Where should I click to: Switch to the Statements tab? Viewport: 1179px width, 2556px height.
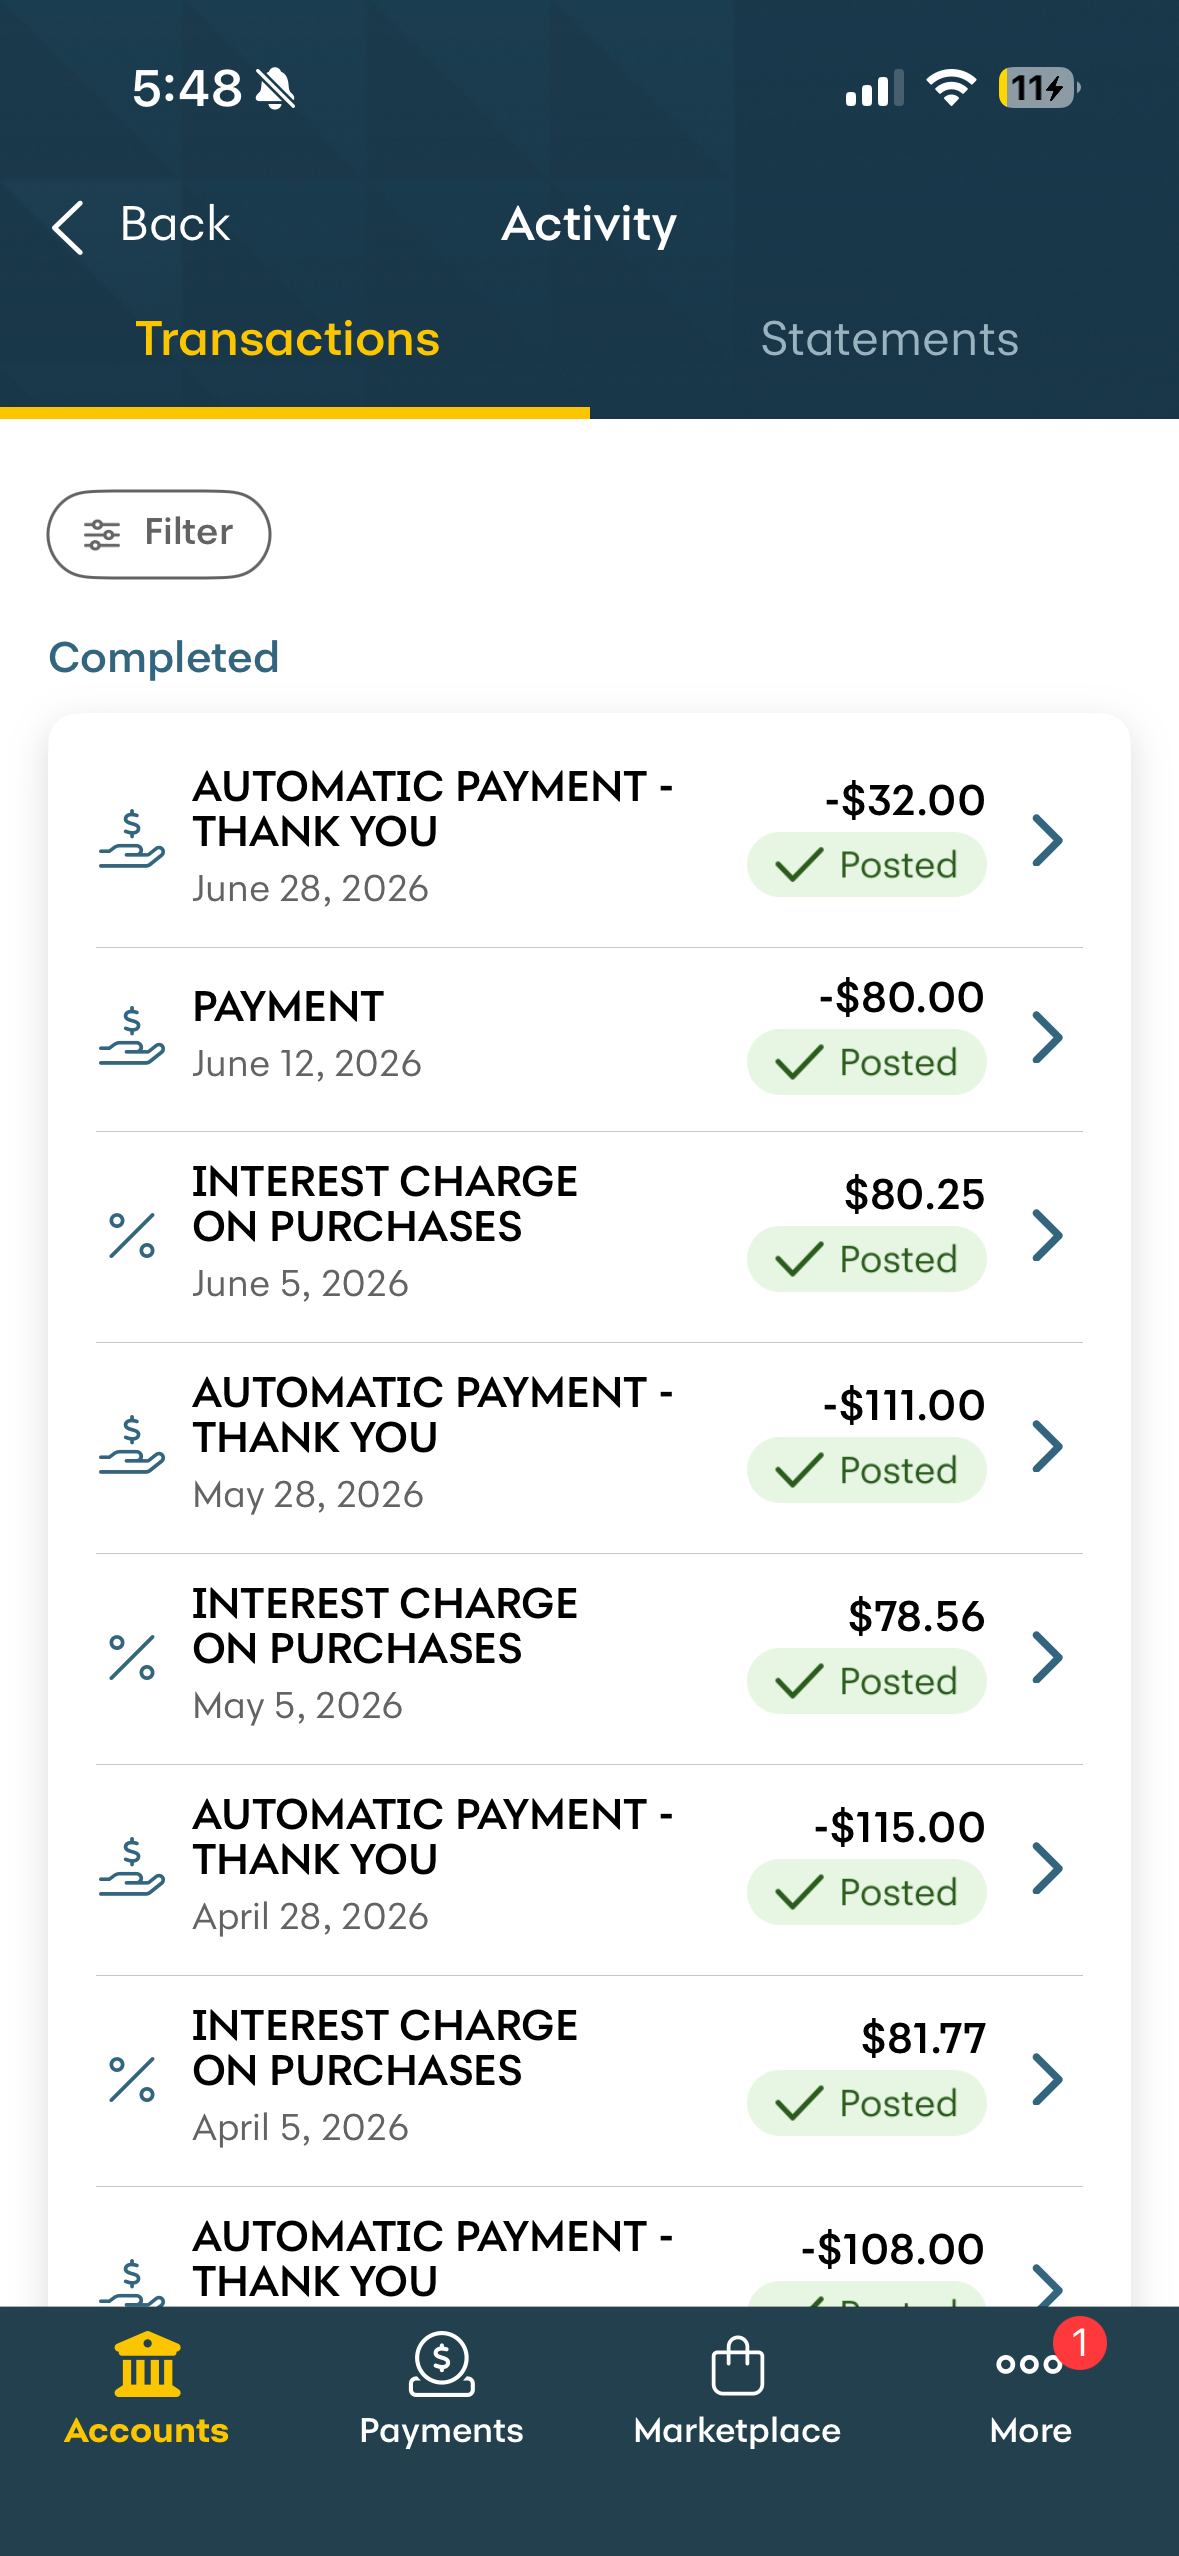pyautogui.click(x=889, y=340)
